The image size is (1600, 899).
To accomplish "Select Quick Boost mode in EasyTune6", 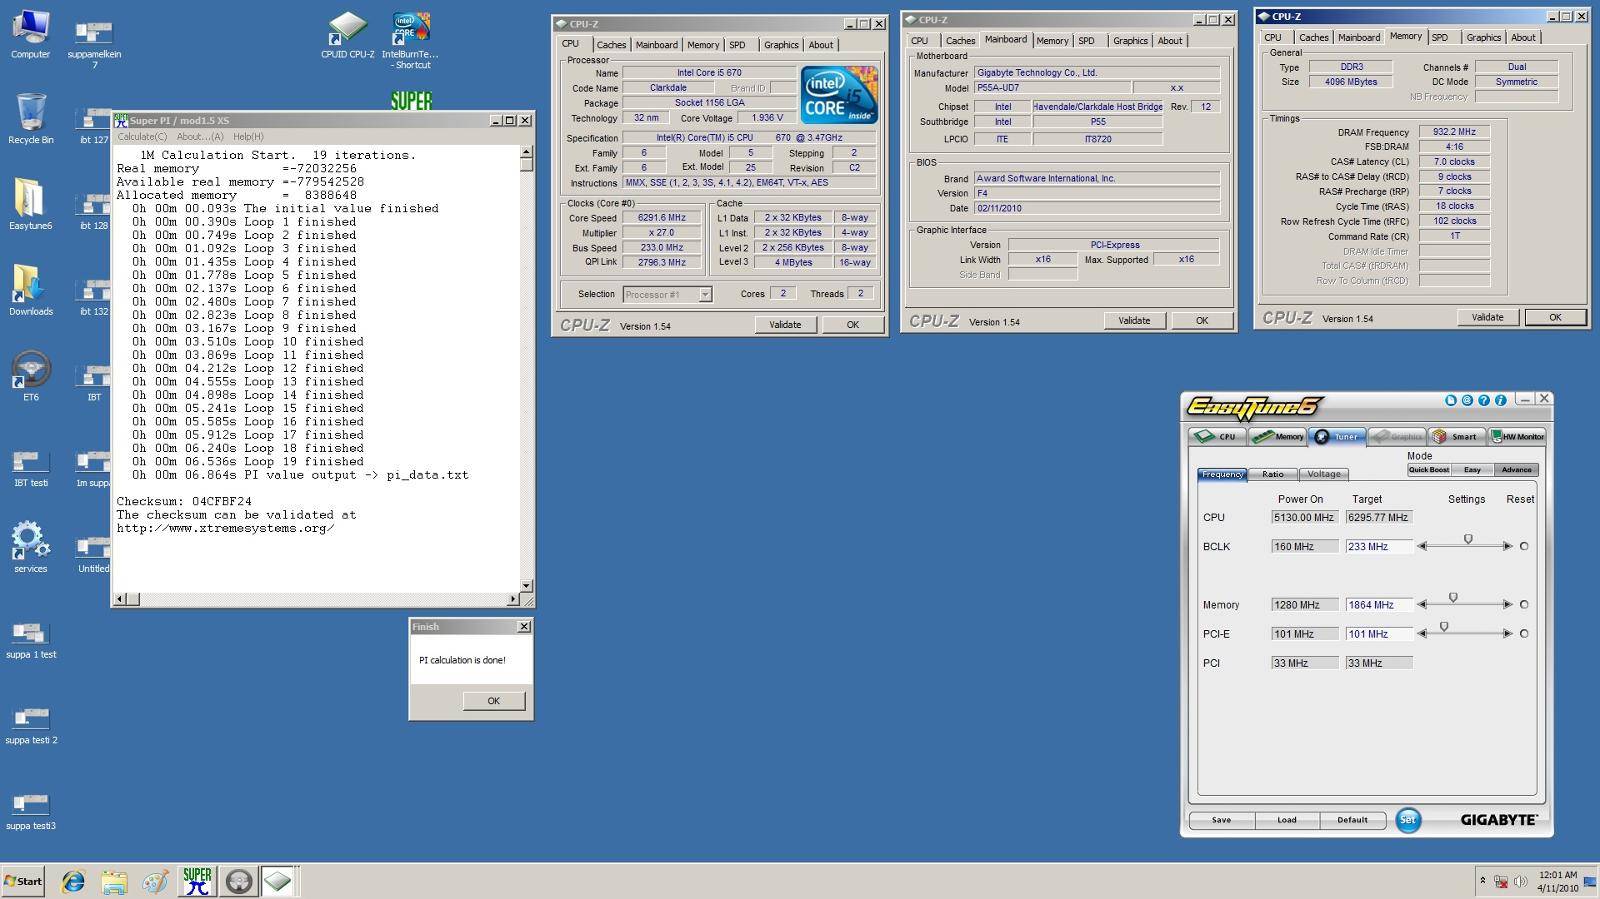I will click(1428, 469).
